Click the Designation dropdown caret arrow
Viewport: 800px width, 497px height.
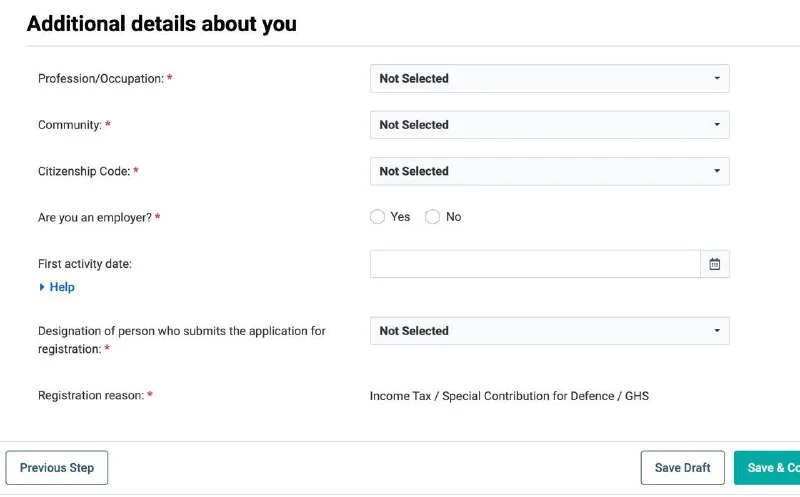[717, 331]
